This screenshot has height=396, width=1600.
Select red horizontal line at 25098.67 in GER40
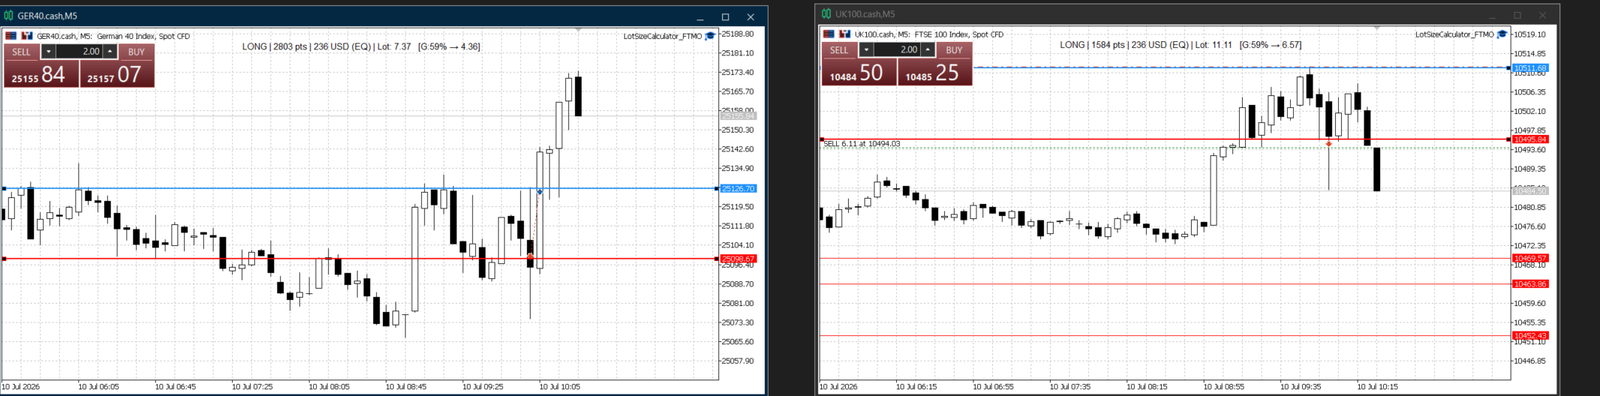tap(360, 259)
